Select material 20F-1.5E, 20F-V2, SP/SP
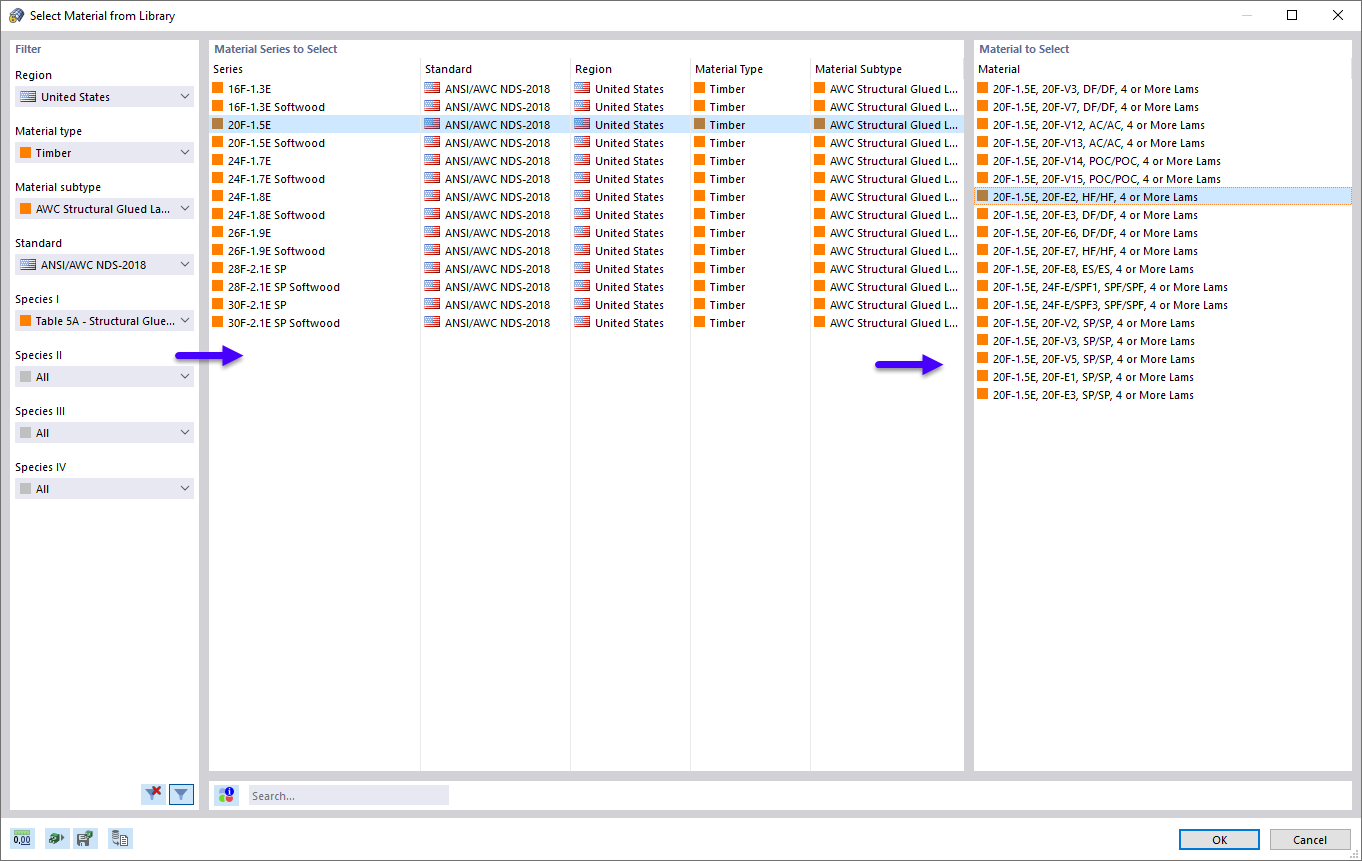Image resolution: width=1362 pixels, height=861 pixels. coord(1163,323)
